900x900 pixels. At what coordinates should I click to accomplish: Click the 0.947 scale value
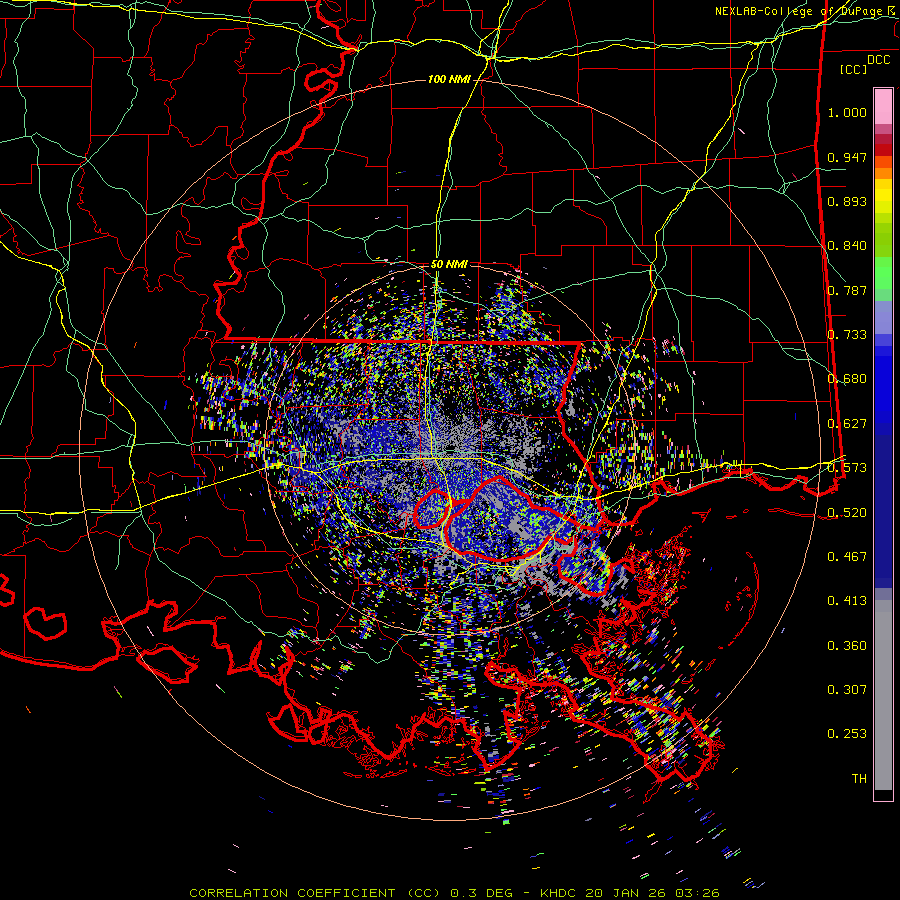(847, 157)
